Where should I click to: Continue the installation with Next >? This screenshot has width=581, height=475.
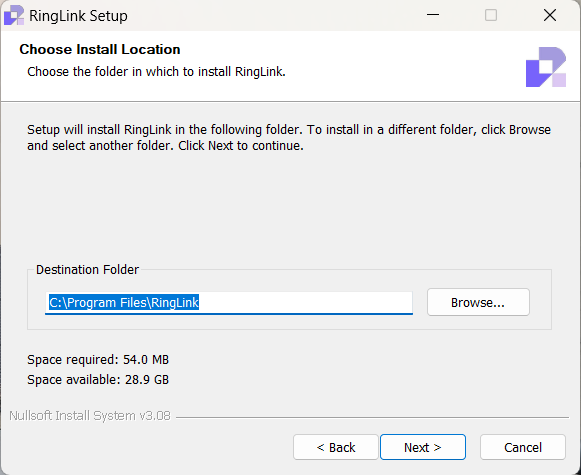click(x=423, y=447)
